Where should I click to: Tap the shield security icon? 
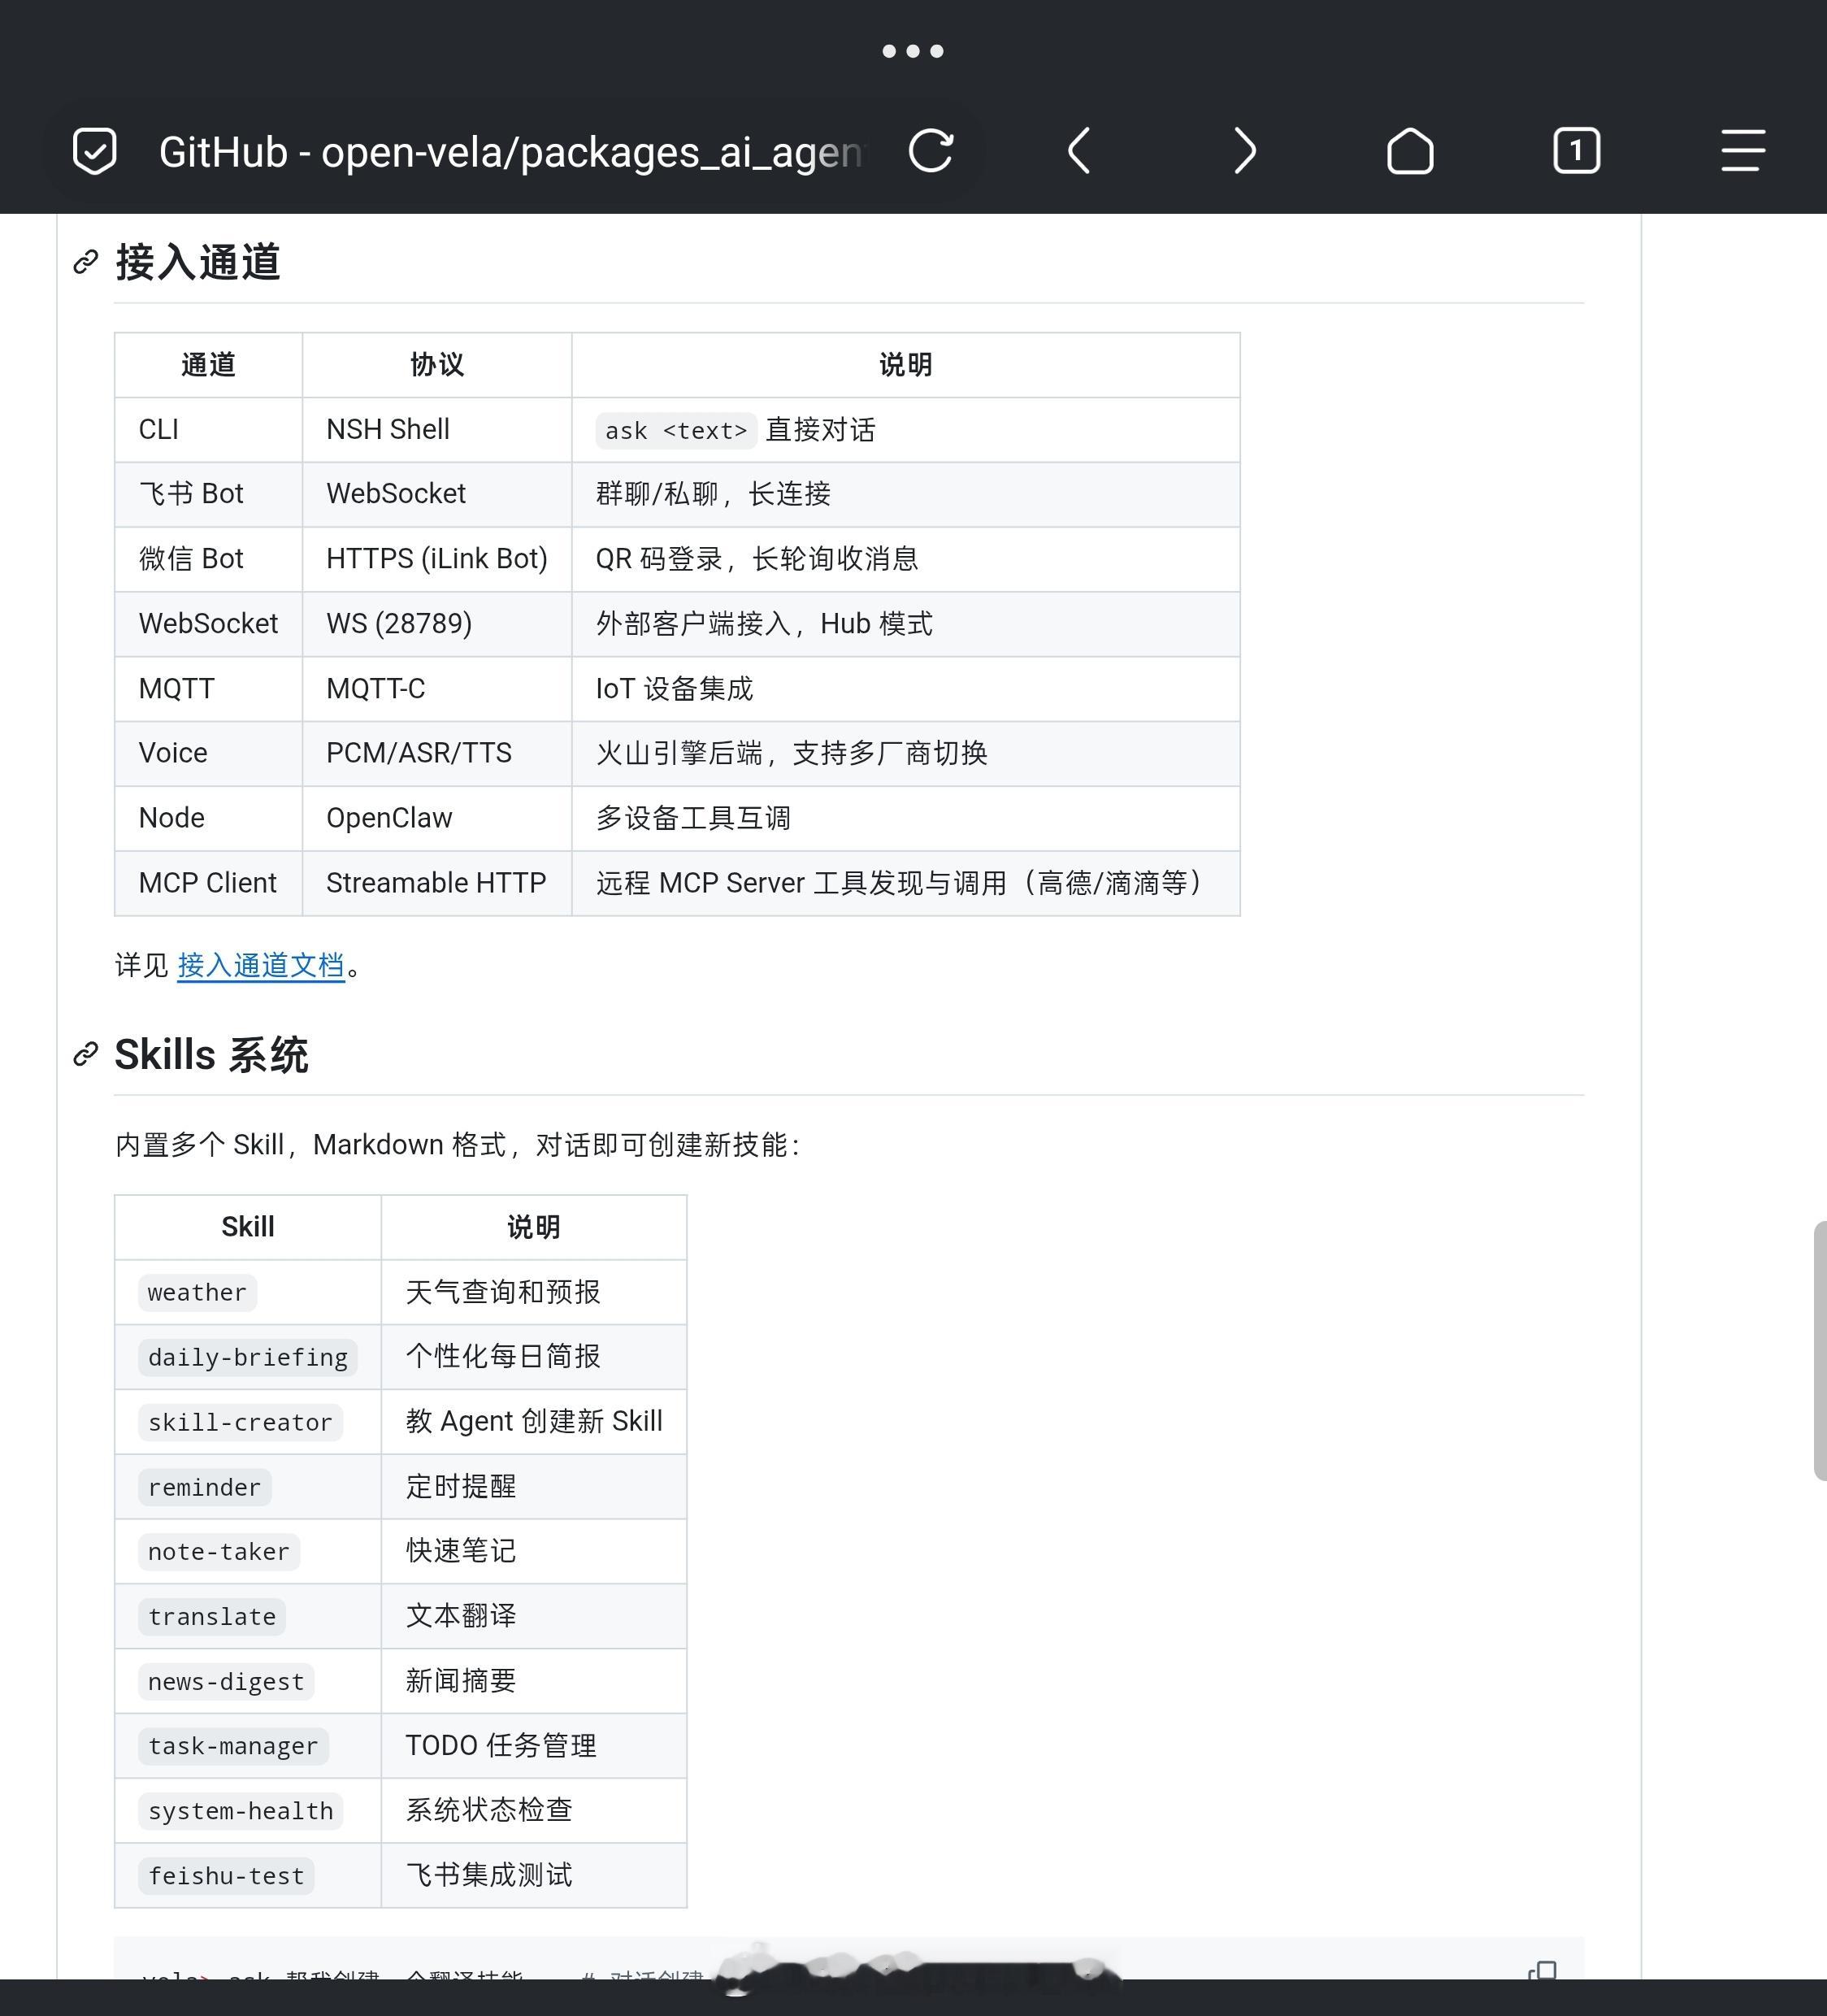pyautogui.click(x=95, y=151)
